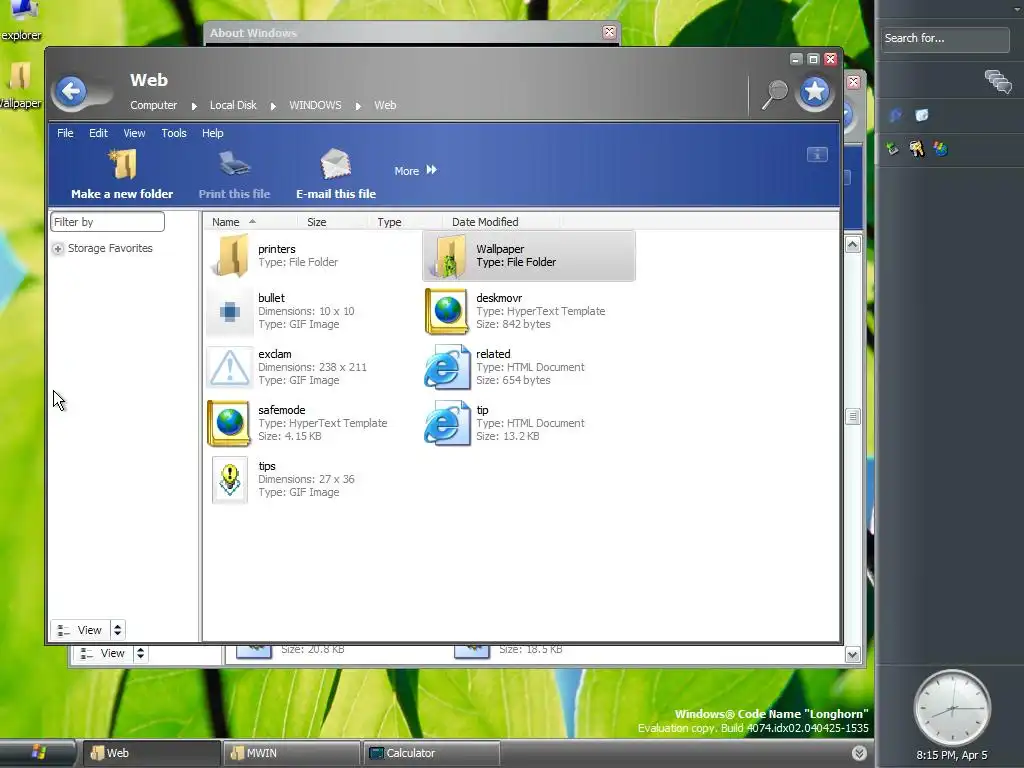Click the light blue square sidebar icon
Viewport: 1024px width, 768px height.
[921, 116]
